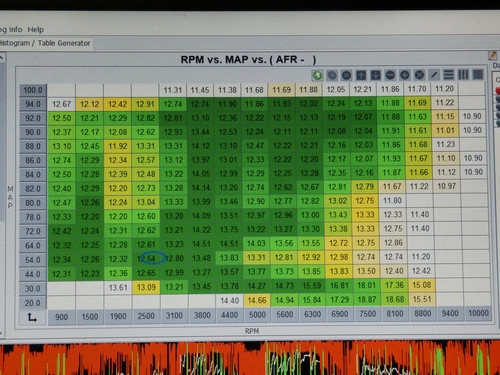Click the pencil edit icon at panel corner
The height and width of the screenshot is (375, 500).
click(x=493, y=55)
